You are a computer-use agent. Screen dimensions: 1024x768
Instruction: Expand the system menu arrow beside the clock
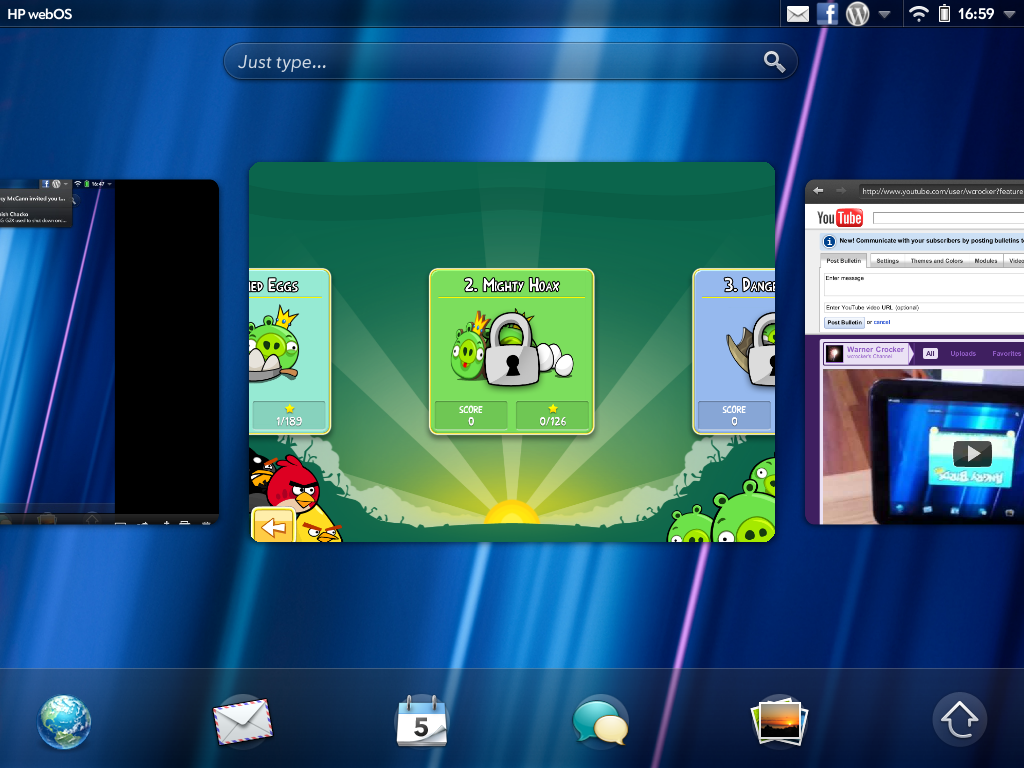pyautogui.click(x=1010, y=14)
